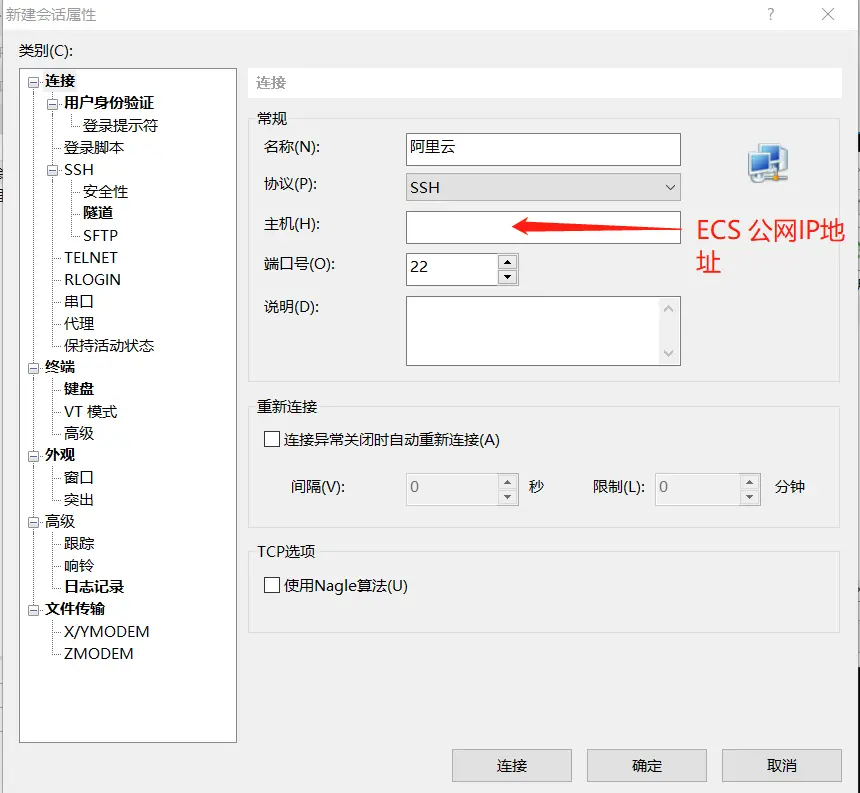Click the 主机 host input field
Screen dimensions: 860x793
tap(543, 228)
